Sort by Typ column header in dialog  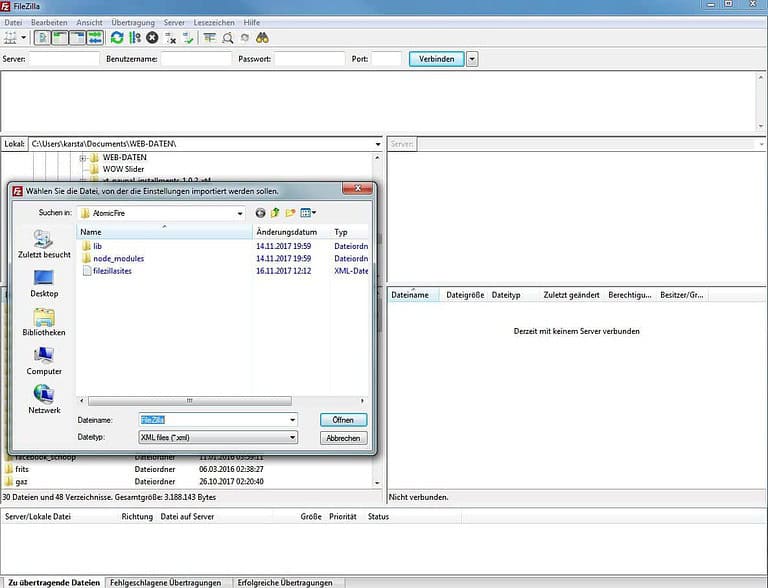[350, 232]
